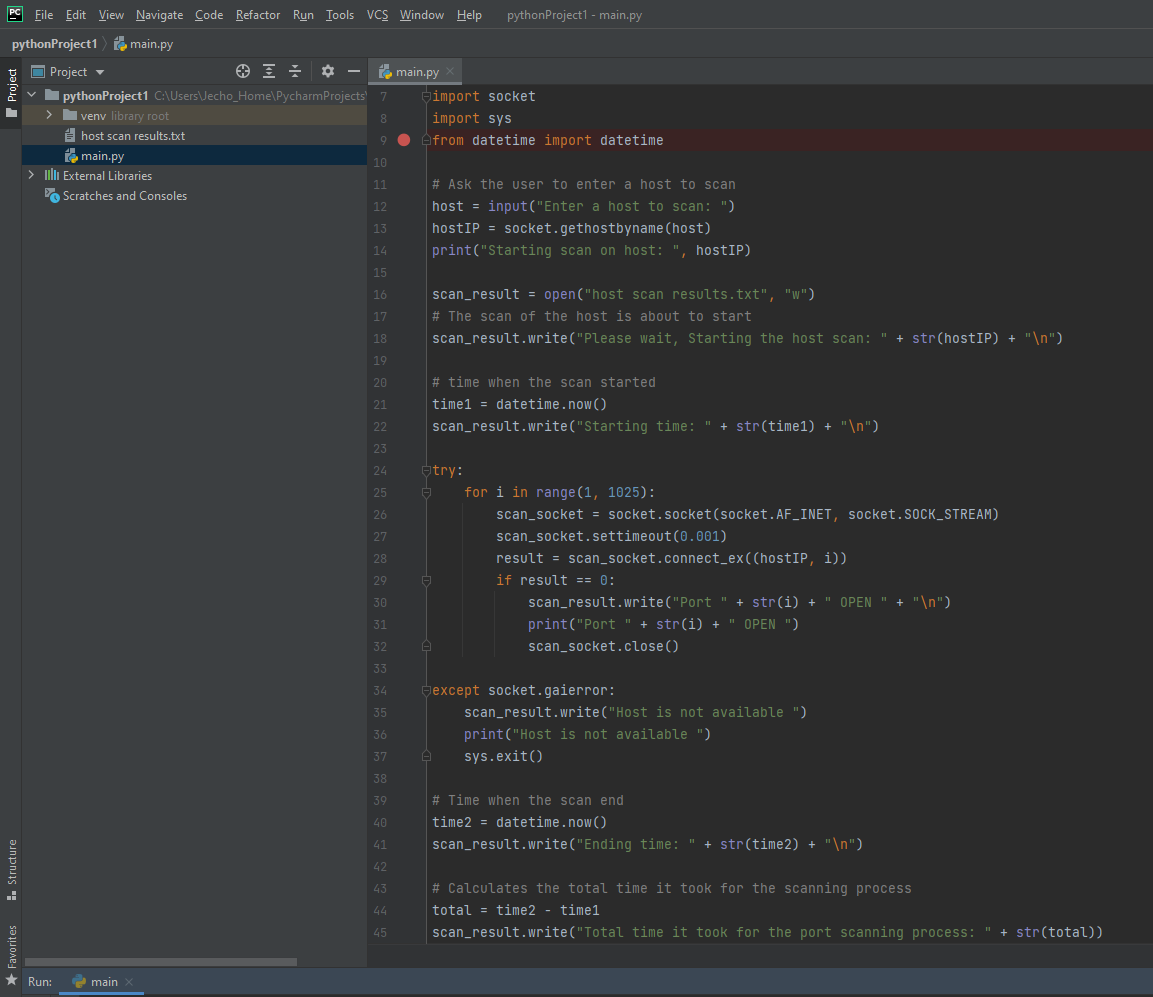
Task: Open the Code menu
Action: [x=209, y=15]
